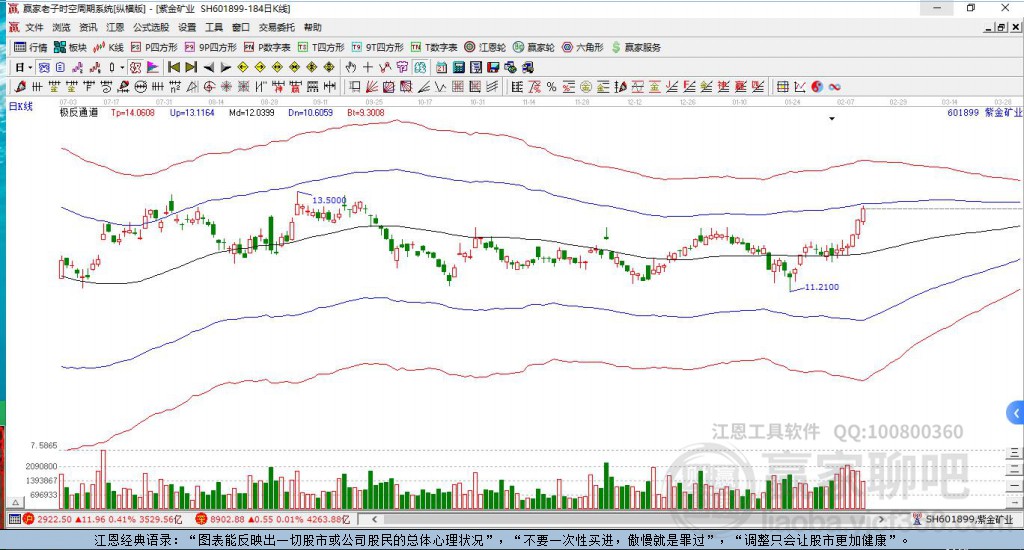1024x550 pixels.
Task: Click the 601899 紫金矿业 label top right
Action: click(x=984, y=112)
